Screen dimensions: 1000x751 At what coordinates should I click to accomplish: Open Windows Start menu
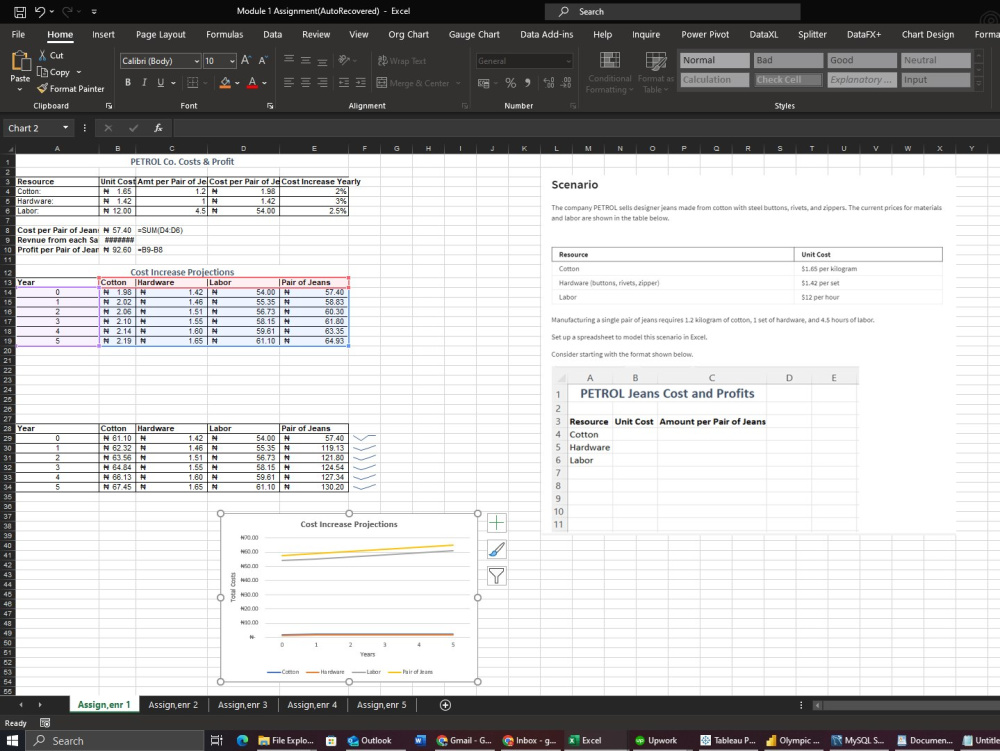click(x=12, y=740)
